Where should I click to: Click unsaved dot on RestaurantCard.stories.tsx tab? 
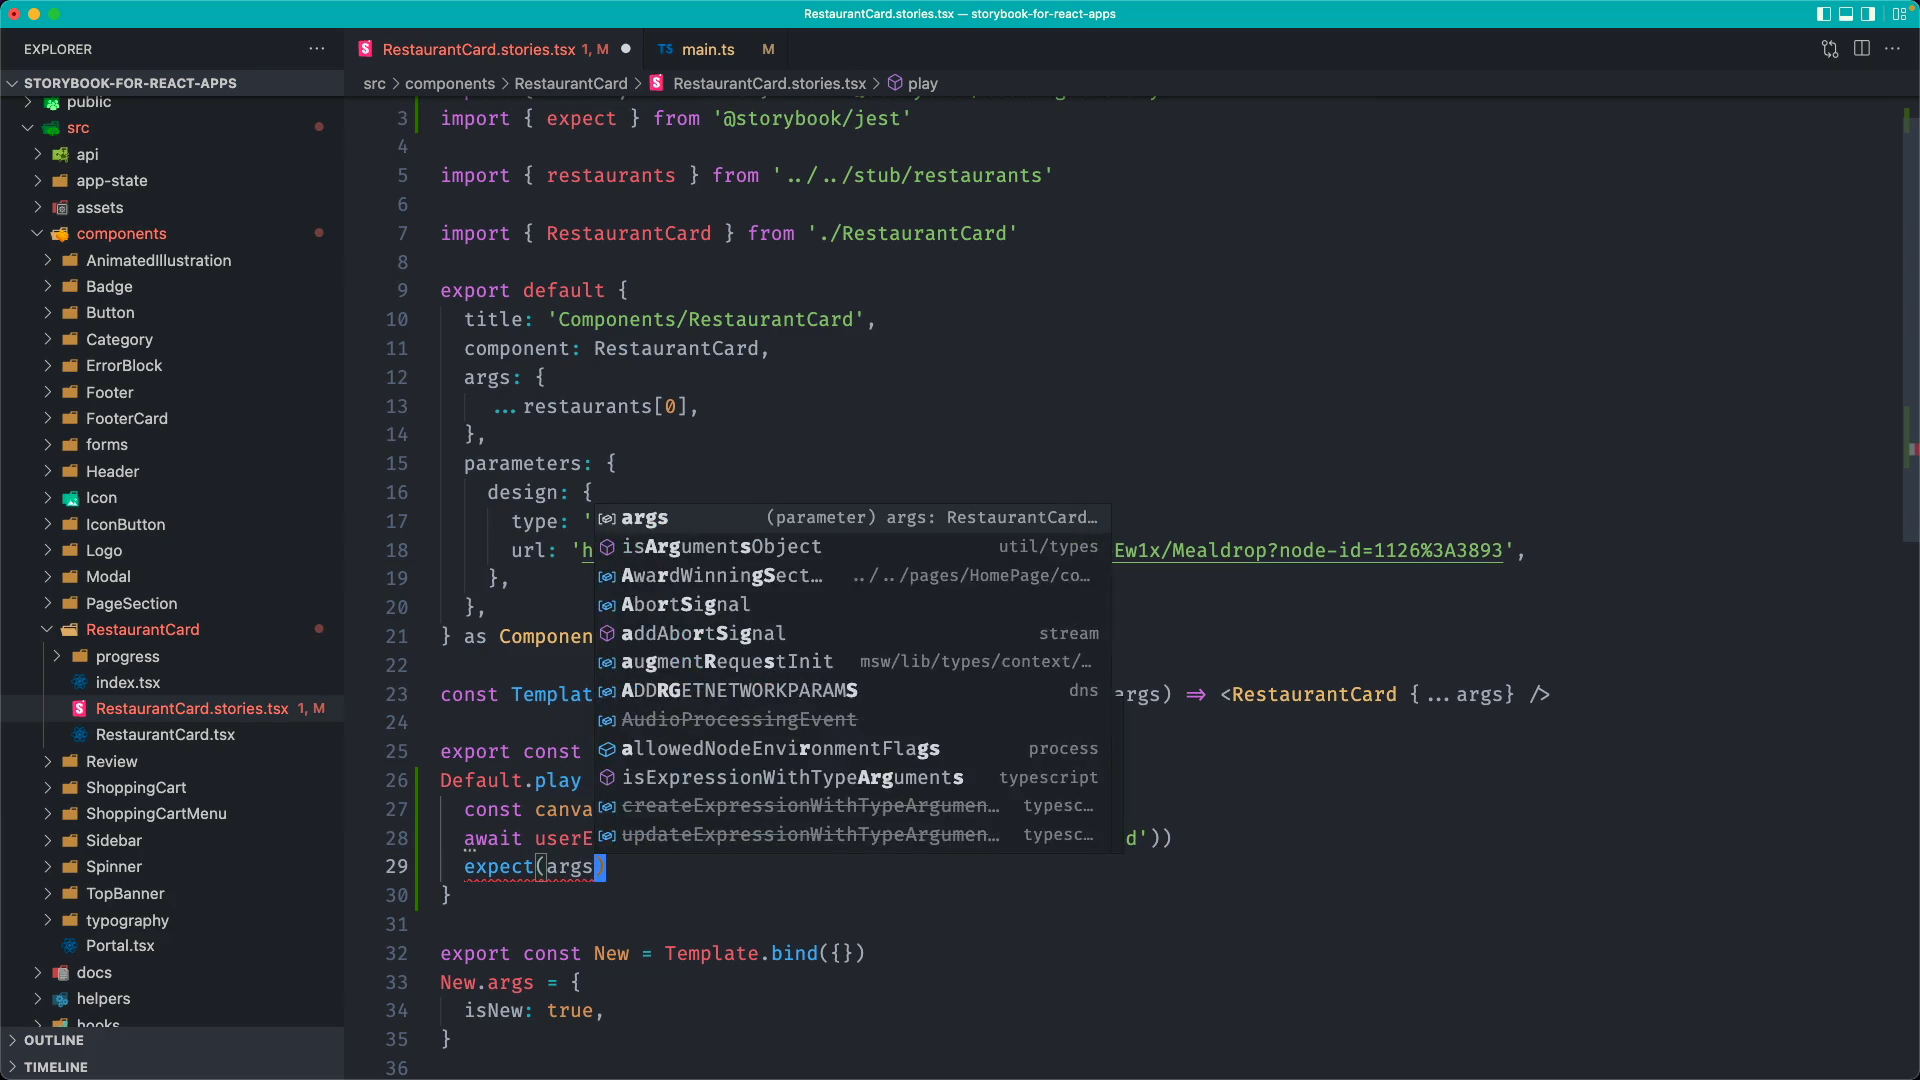626,49
